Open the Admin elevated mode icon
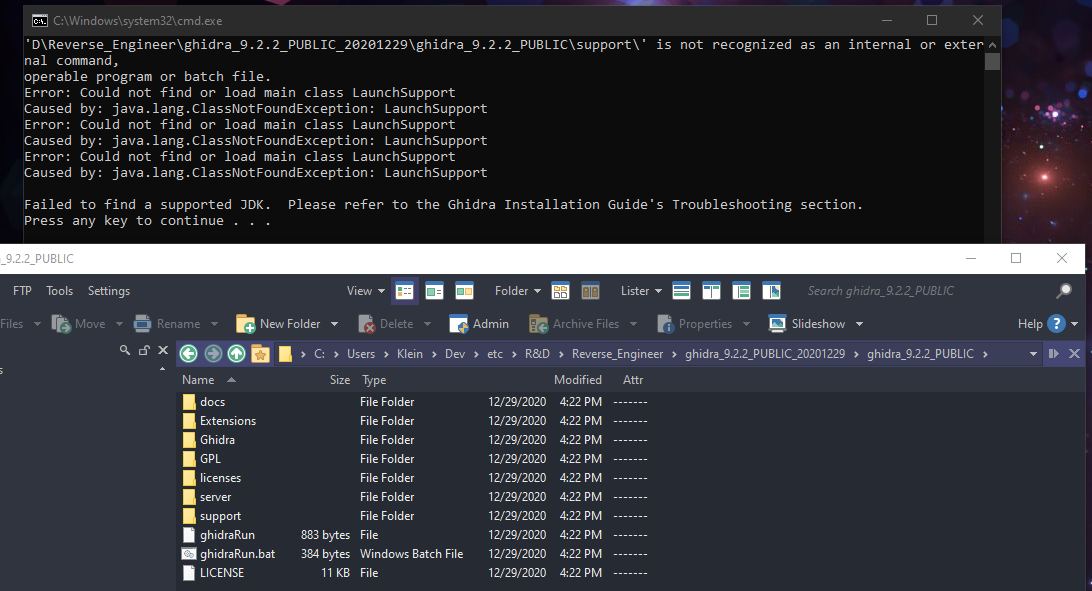Image resolution: width=1092 pixels, height=591 pixels. tap(479, 323)
